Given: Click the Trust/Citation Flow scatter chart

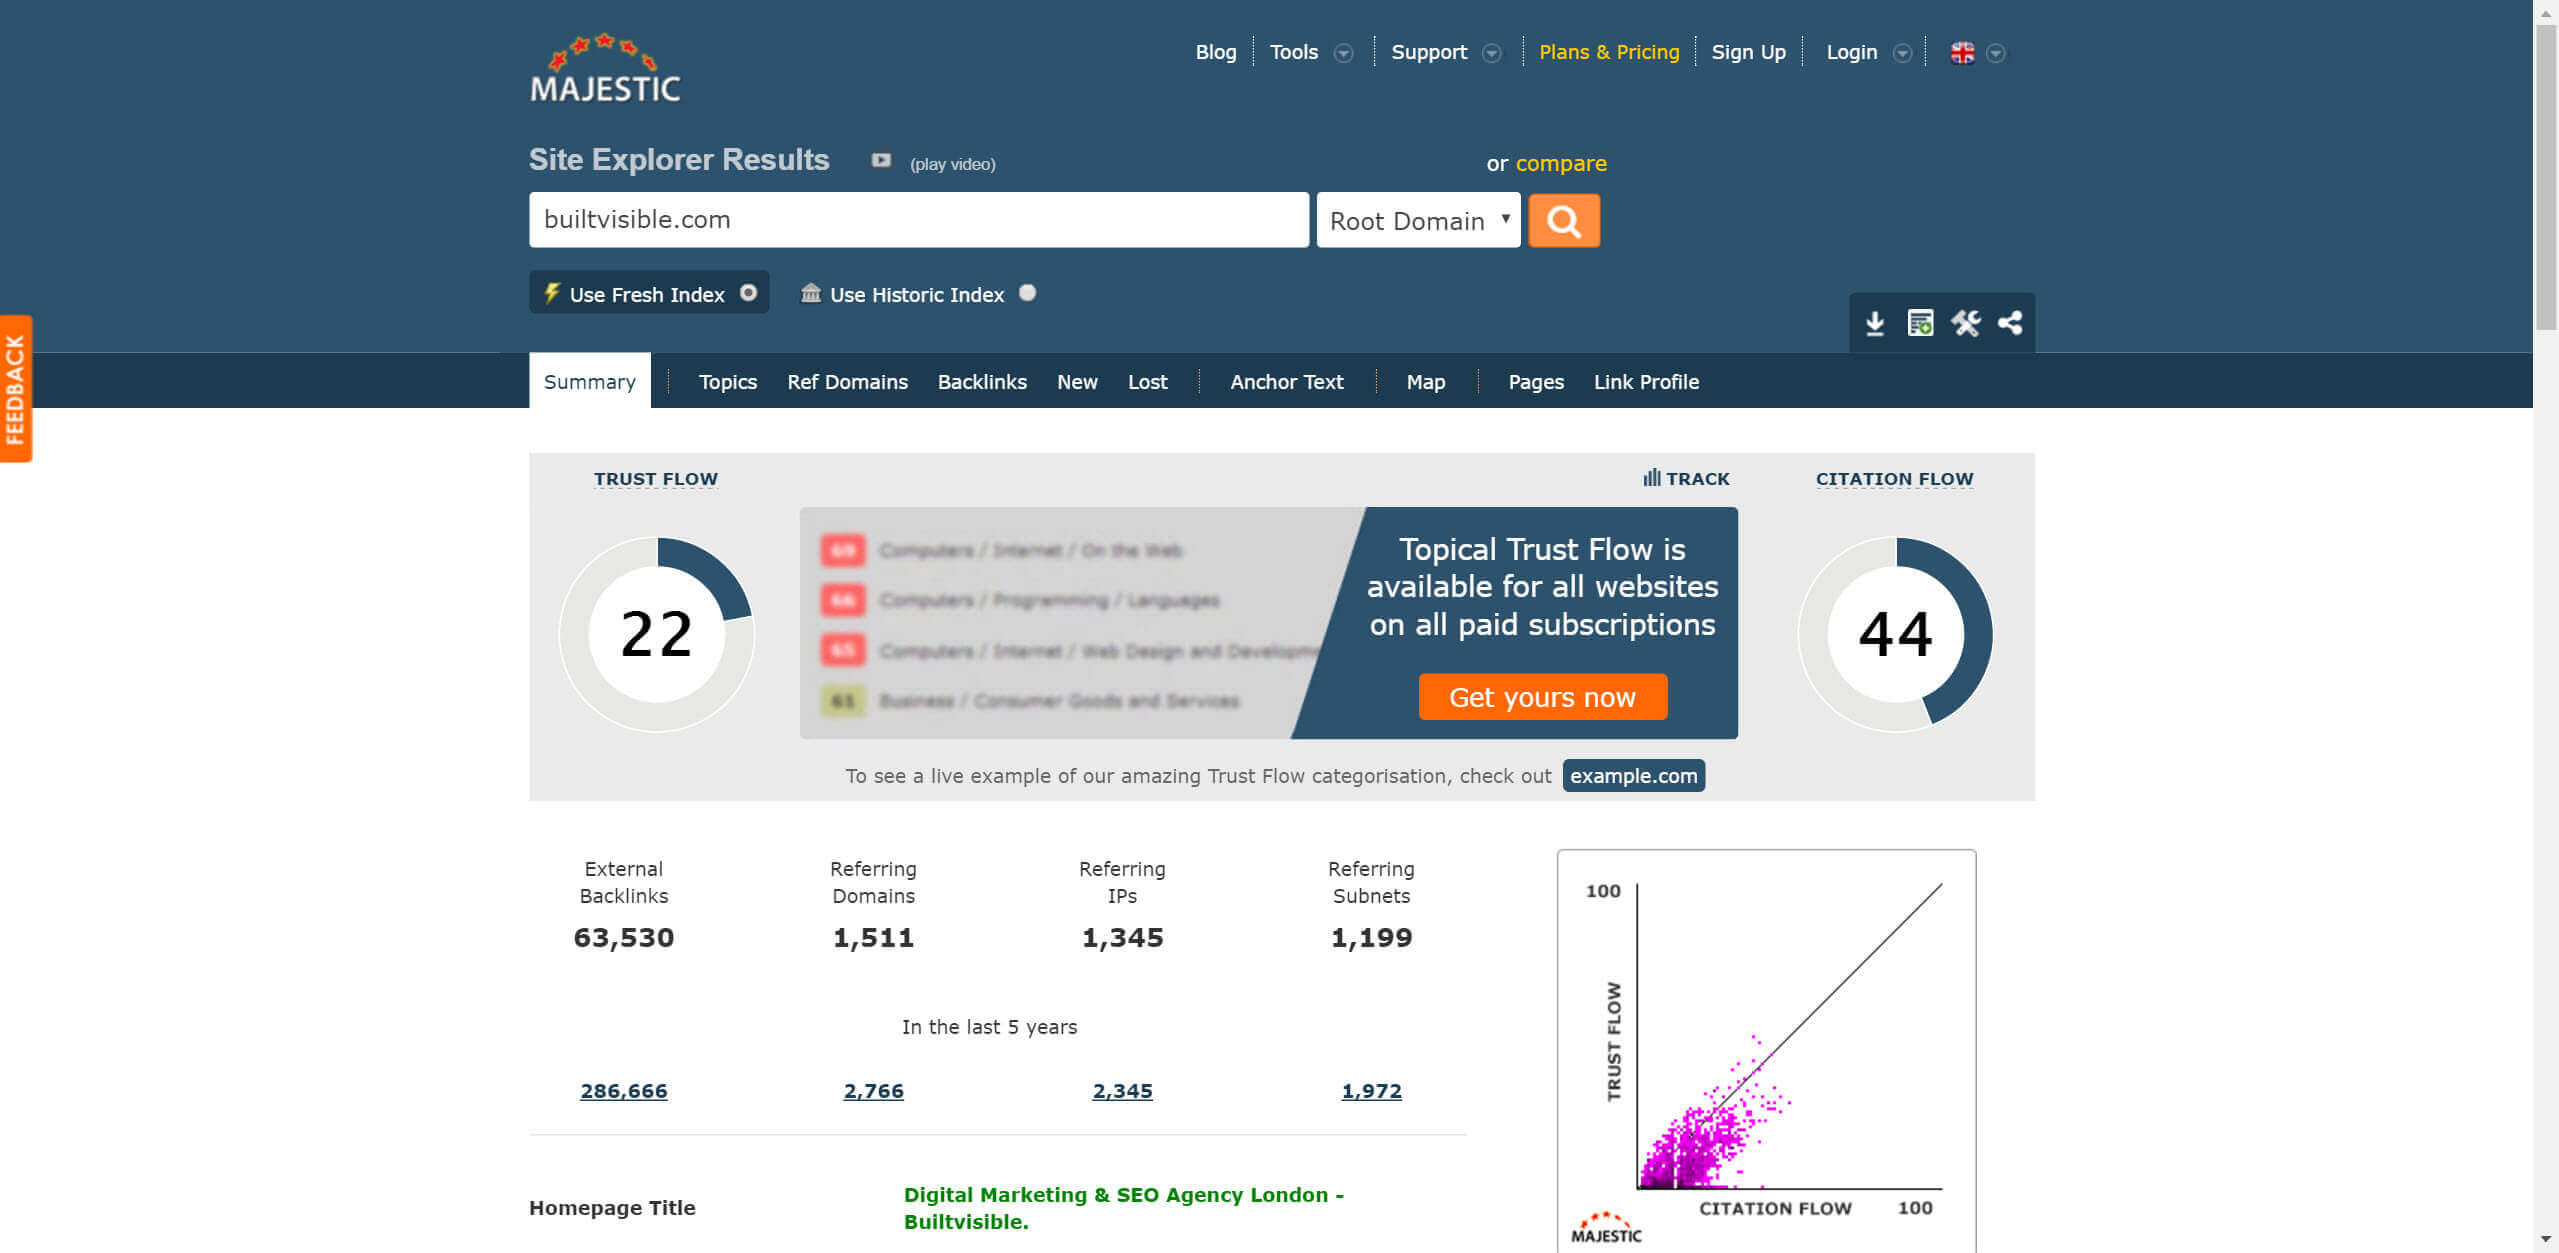Looking at the screenshot, I should point(1766,1050).
